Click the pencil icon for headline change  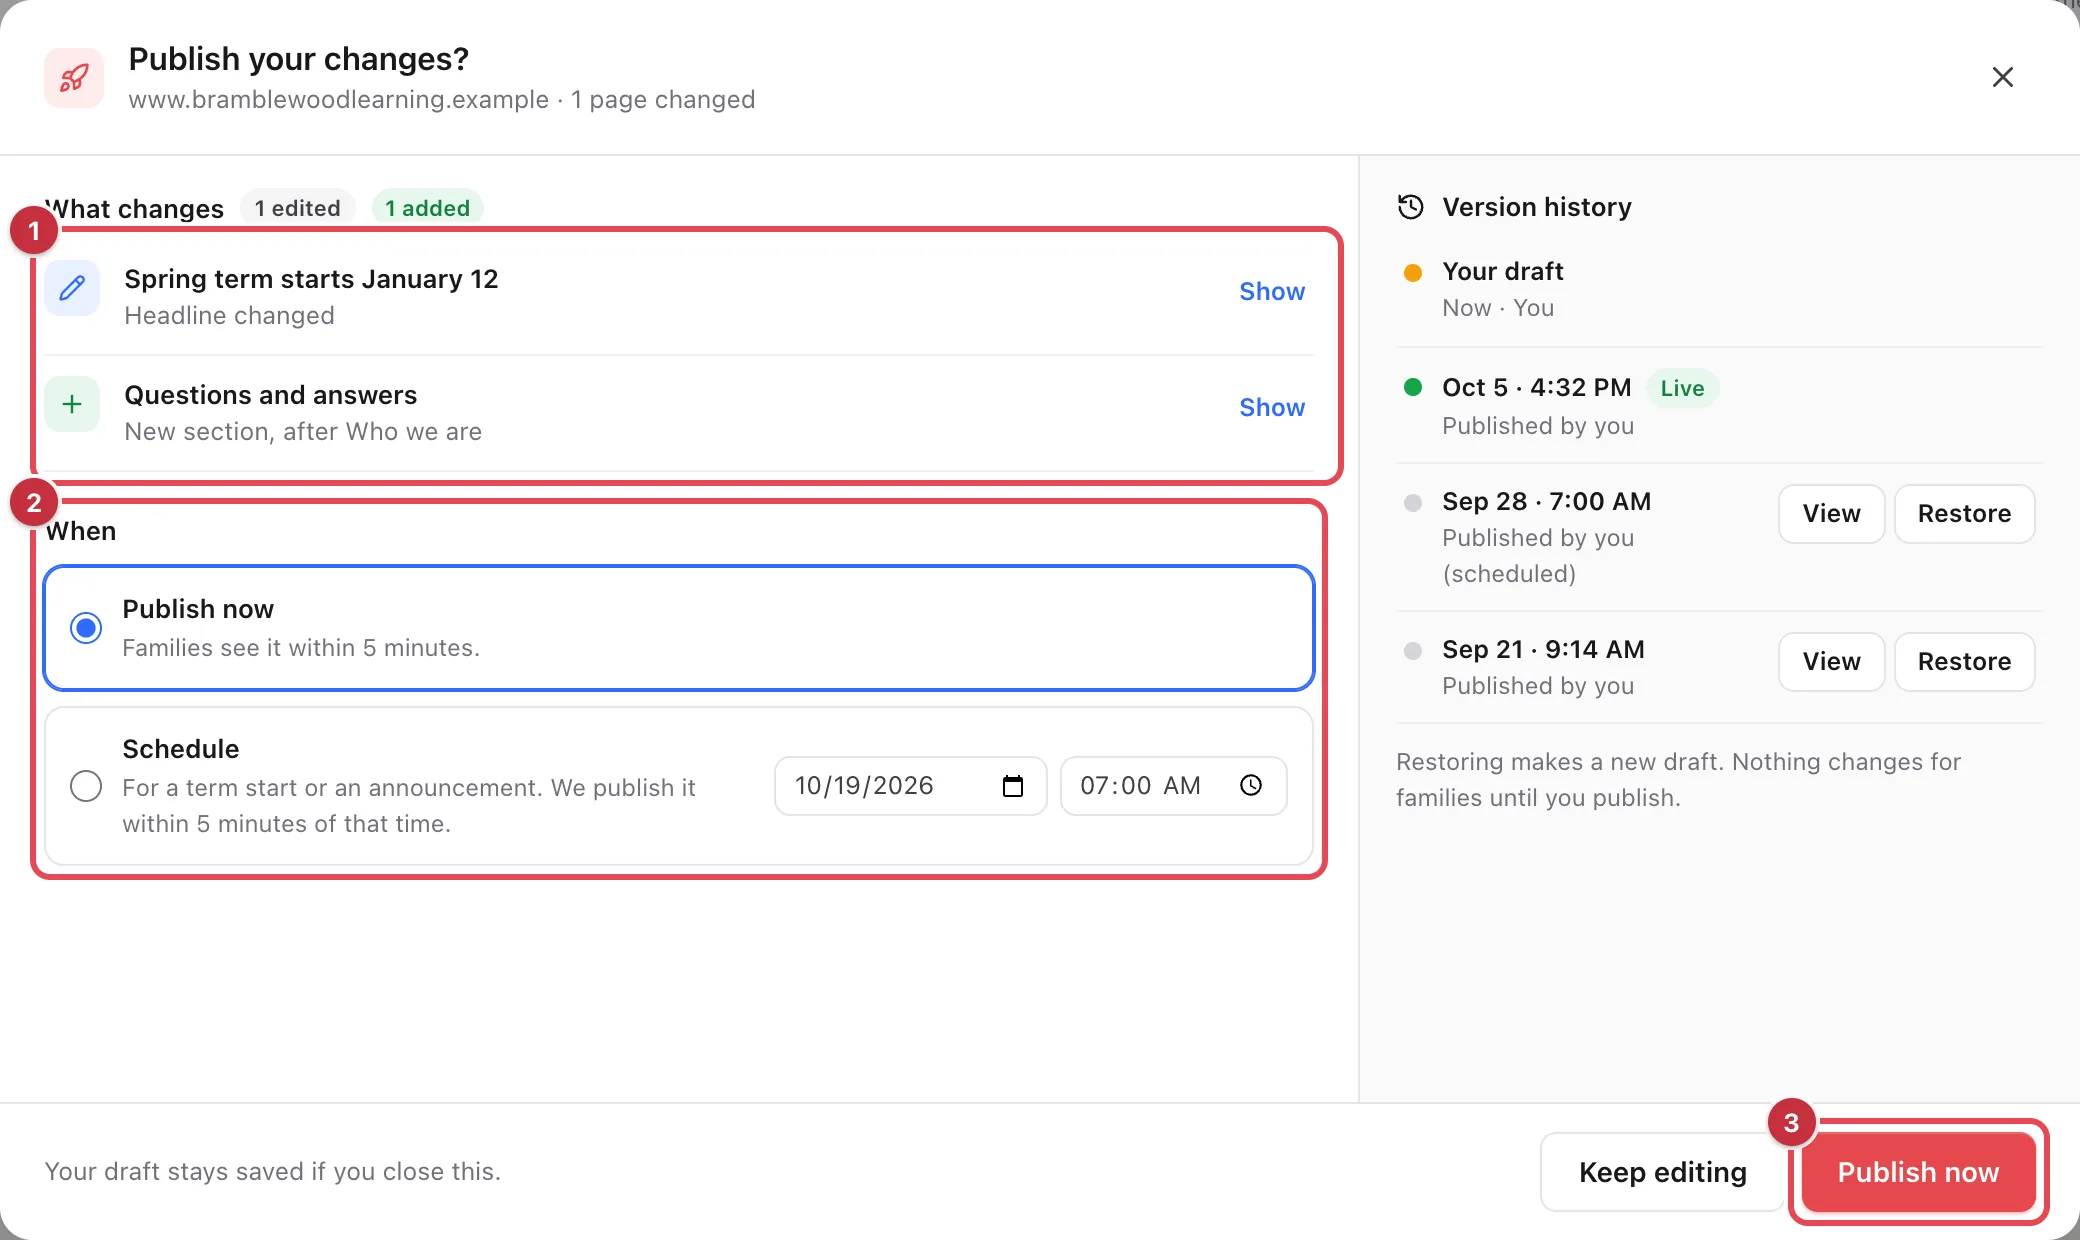tap(72, 289)
